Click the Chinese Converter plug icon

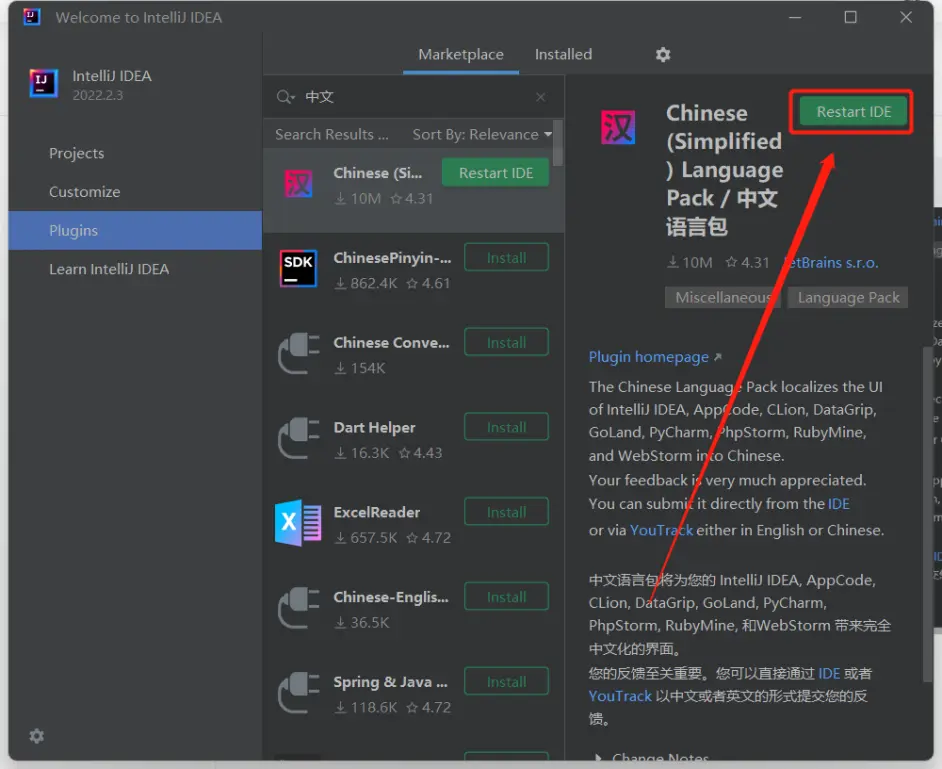299,353
